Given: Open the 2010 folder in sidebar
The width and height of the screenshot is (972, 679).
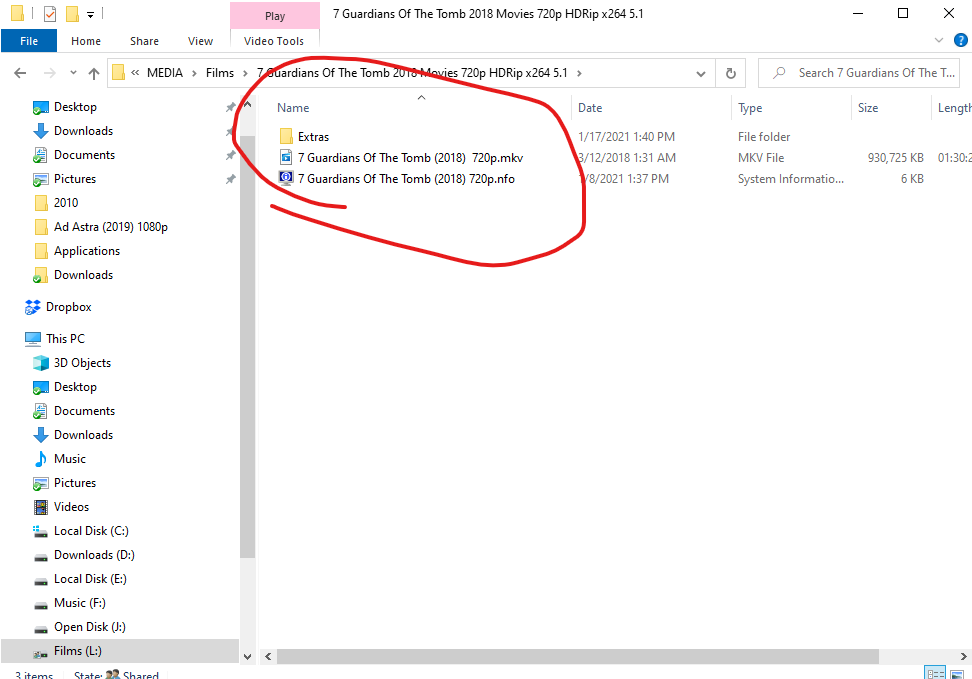Looking at the screenshot, I should coord(66,203).
